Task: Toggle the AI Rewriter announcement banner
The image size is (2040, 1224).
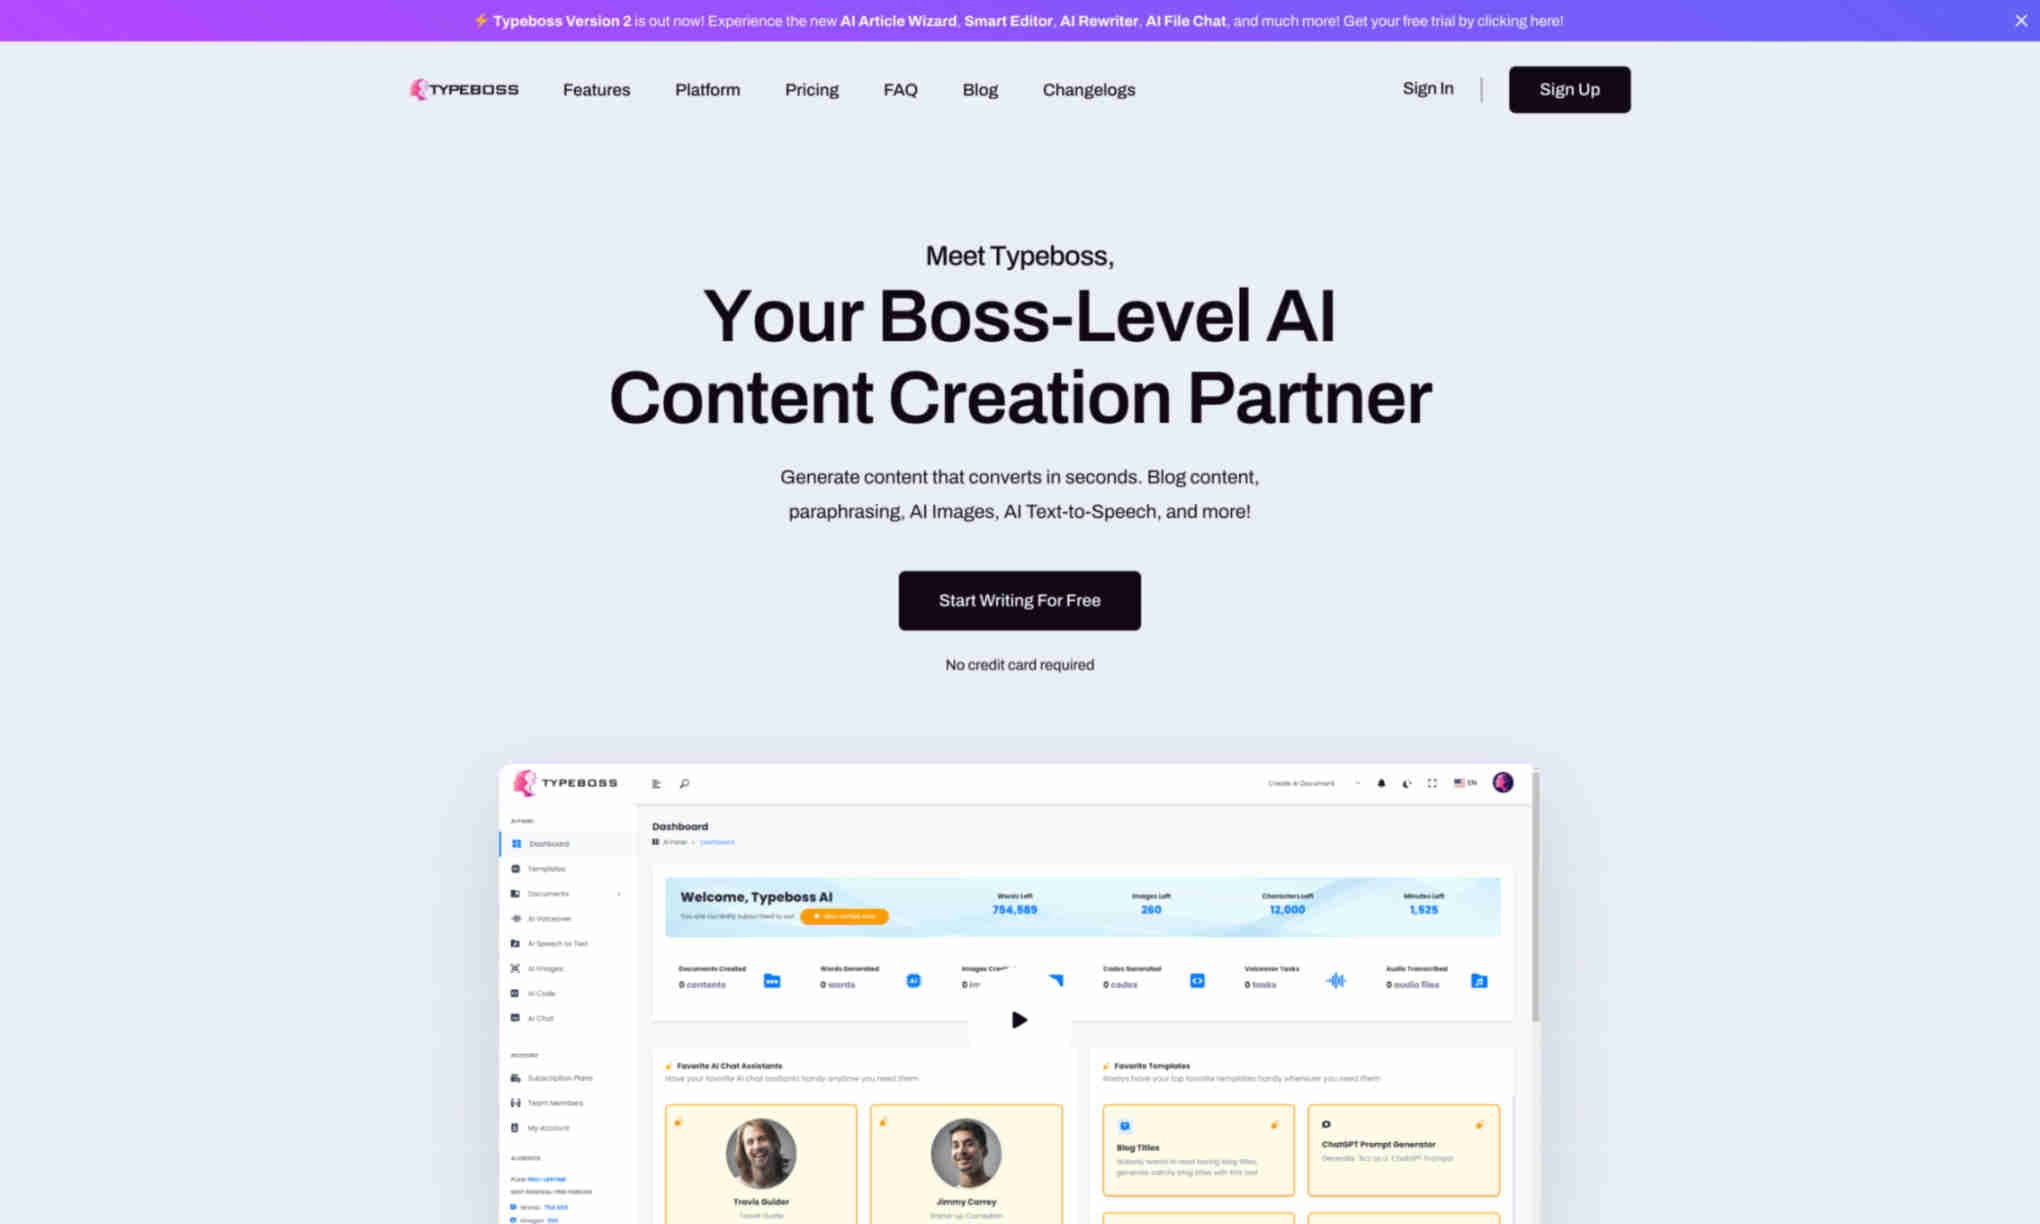Action: pos(2021,19)
